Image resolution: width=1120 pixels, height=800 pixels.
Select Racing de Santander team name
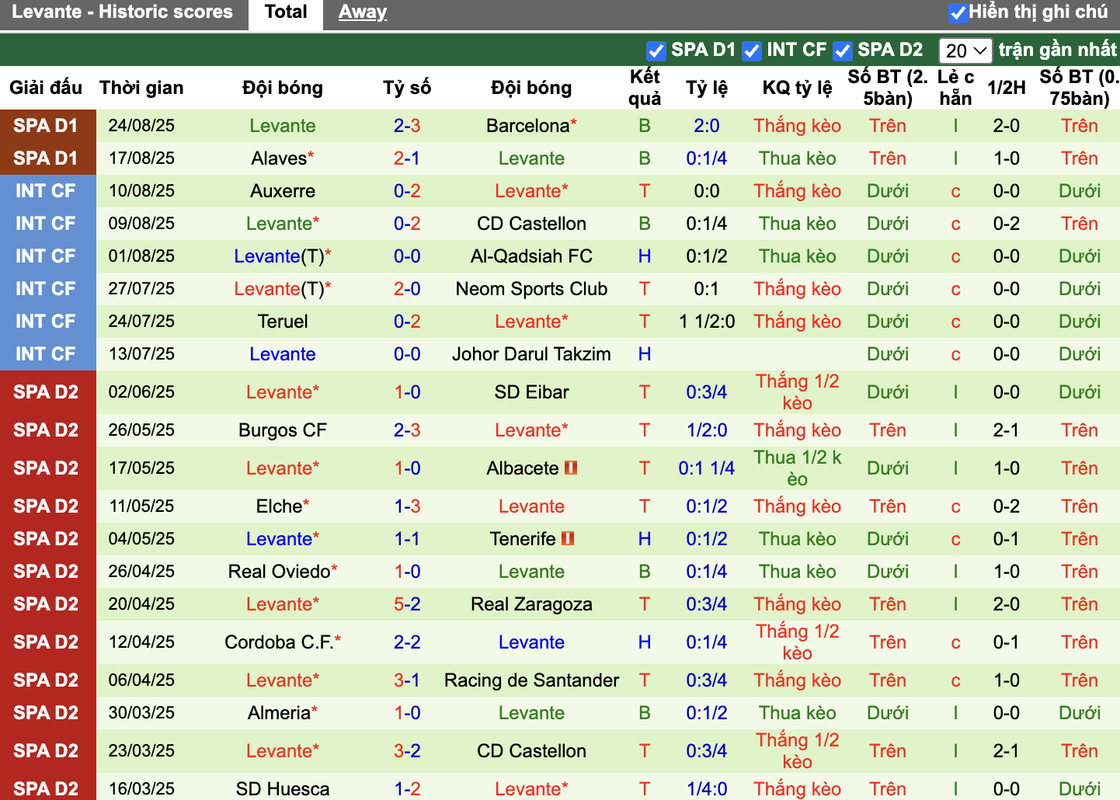click(531, 680)
